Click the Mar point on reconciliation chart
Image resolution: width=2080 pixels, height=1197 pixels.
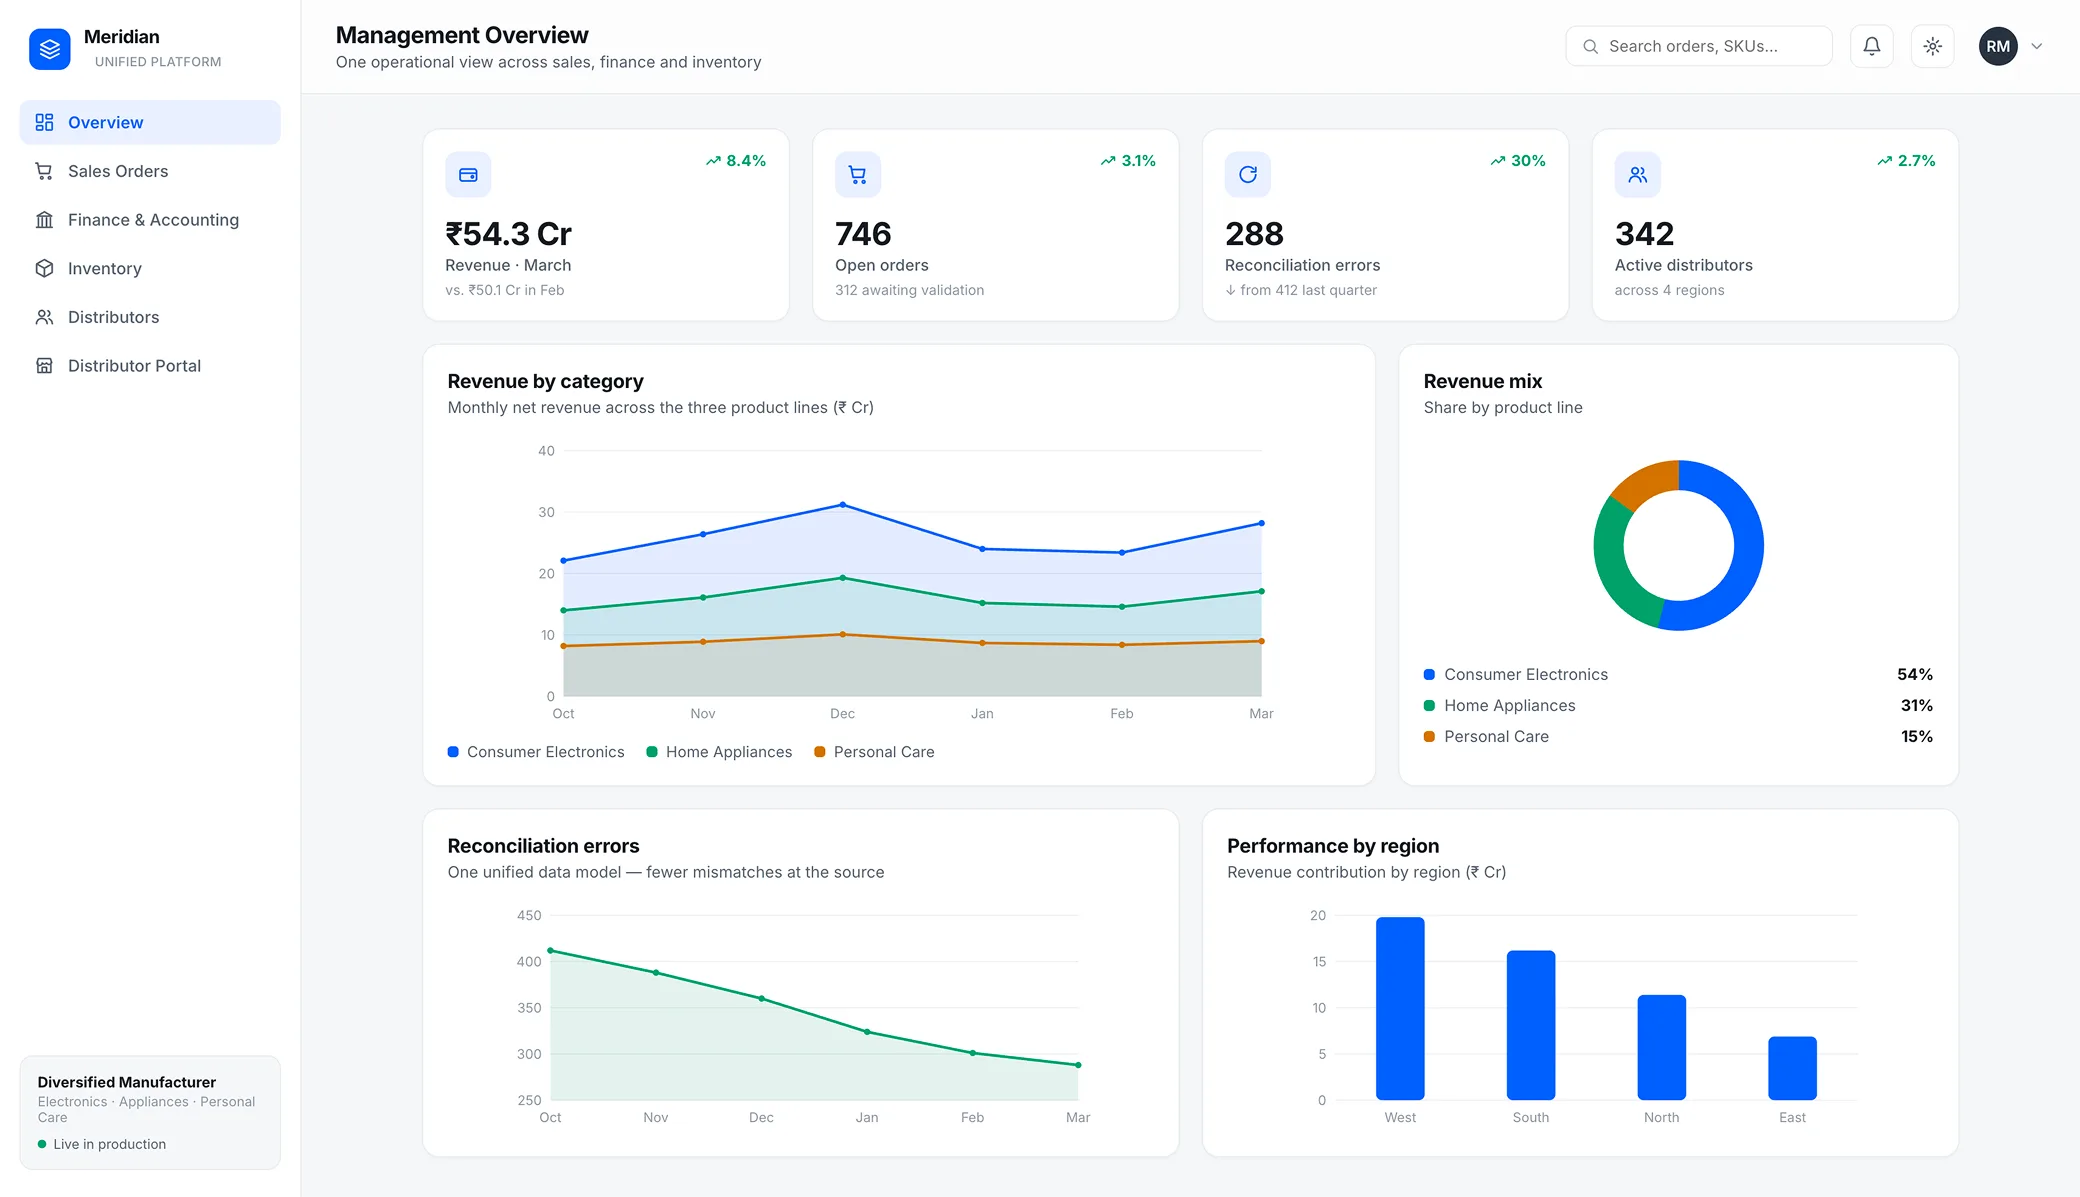pyautogui.click(x=1078, y=1065)
